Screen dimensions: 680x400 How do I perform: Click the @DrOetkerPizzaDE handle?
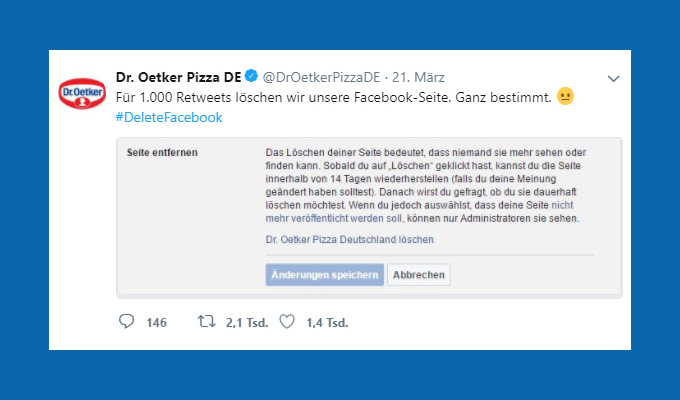coord(320,77)
